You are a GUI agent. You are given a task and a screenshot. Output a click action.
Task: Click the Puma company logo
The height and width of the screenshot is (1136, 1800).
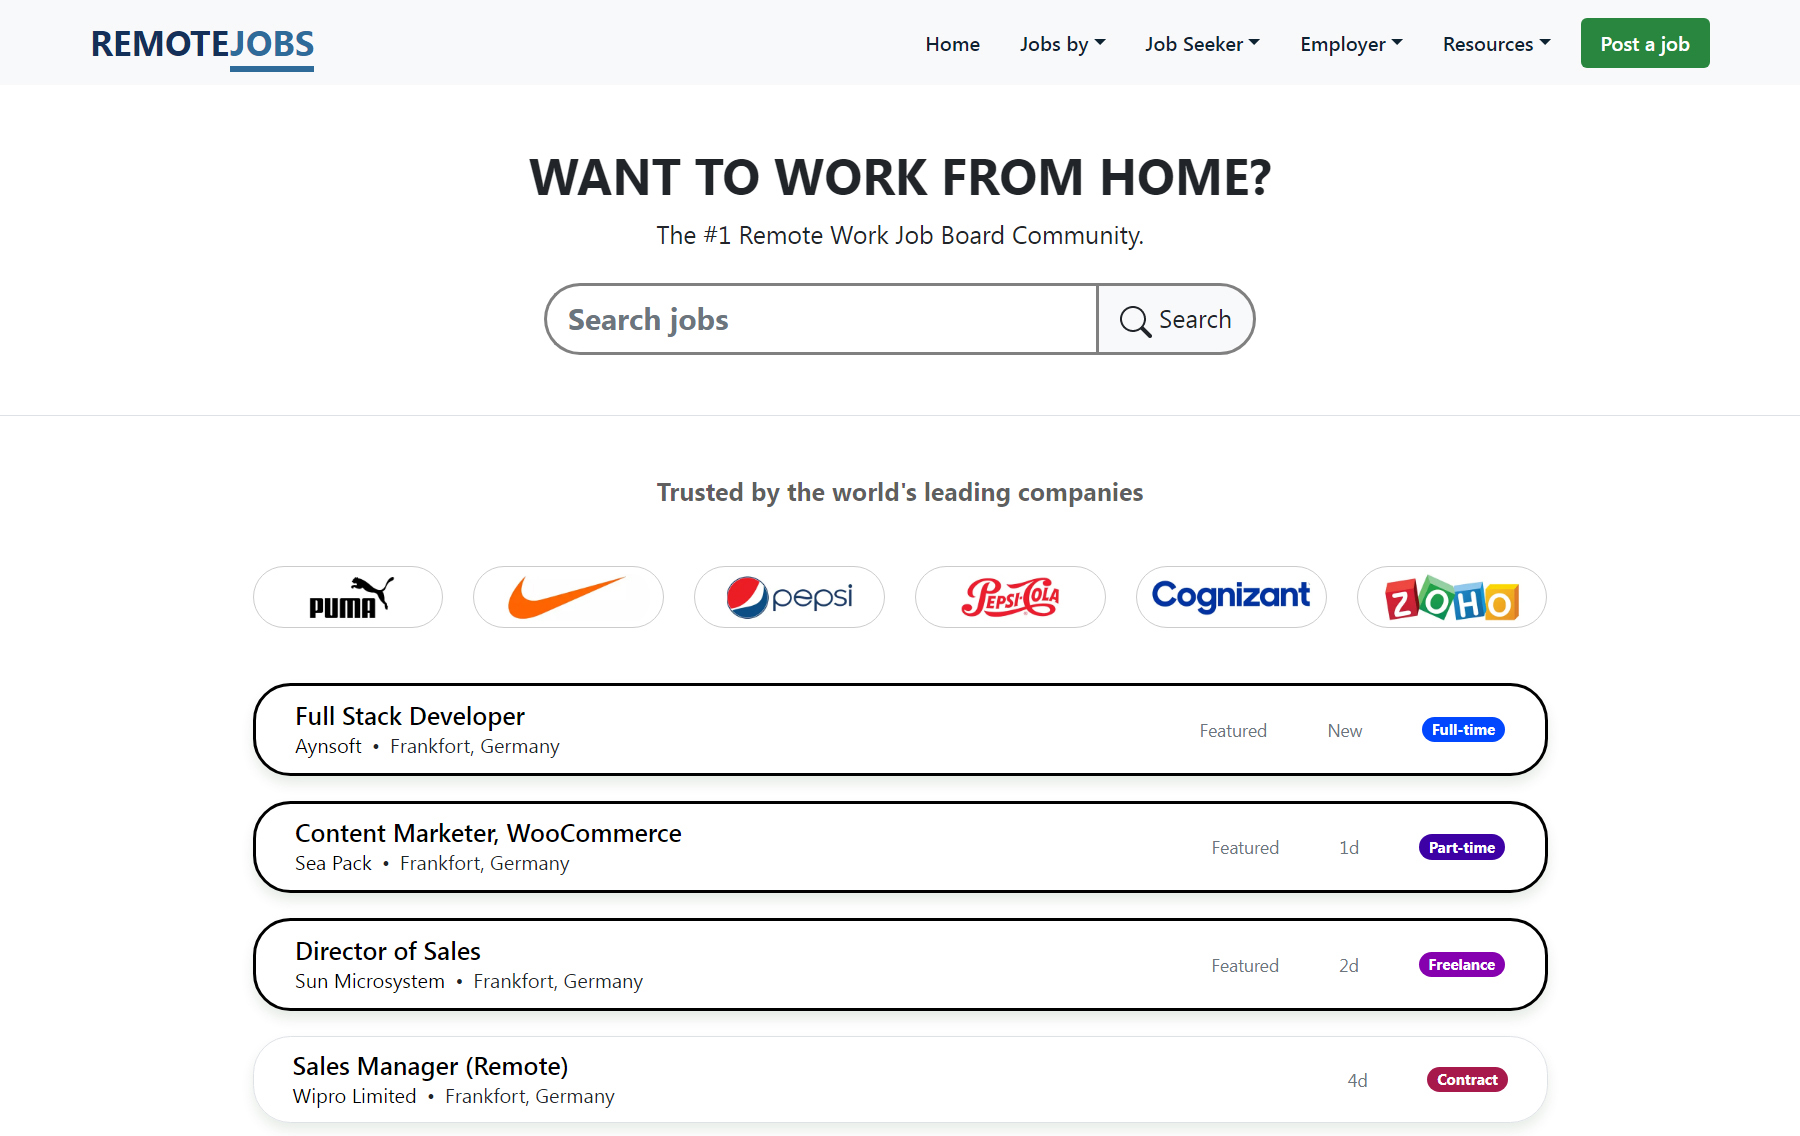pos(348,597)
